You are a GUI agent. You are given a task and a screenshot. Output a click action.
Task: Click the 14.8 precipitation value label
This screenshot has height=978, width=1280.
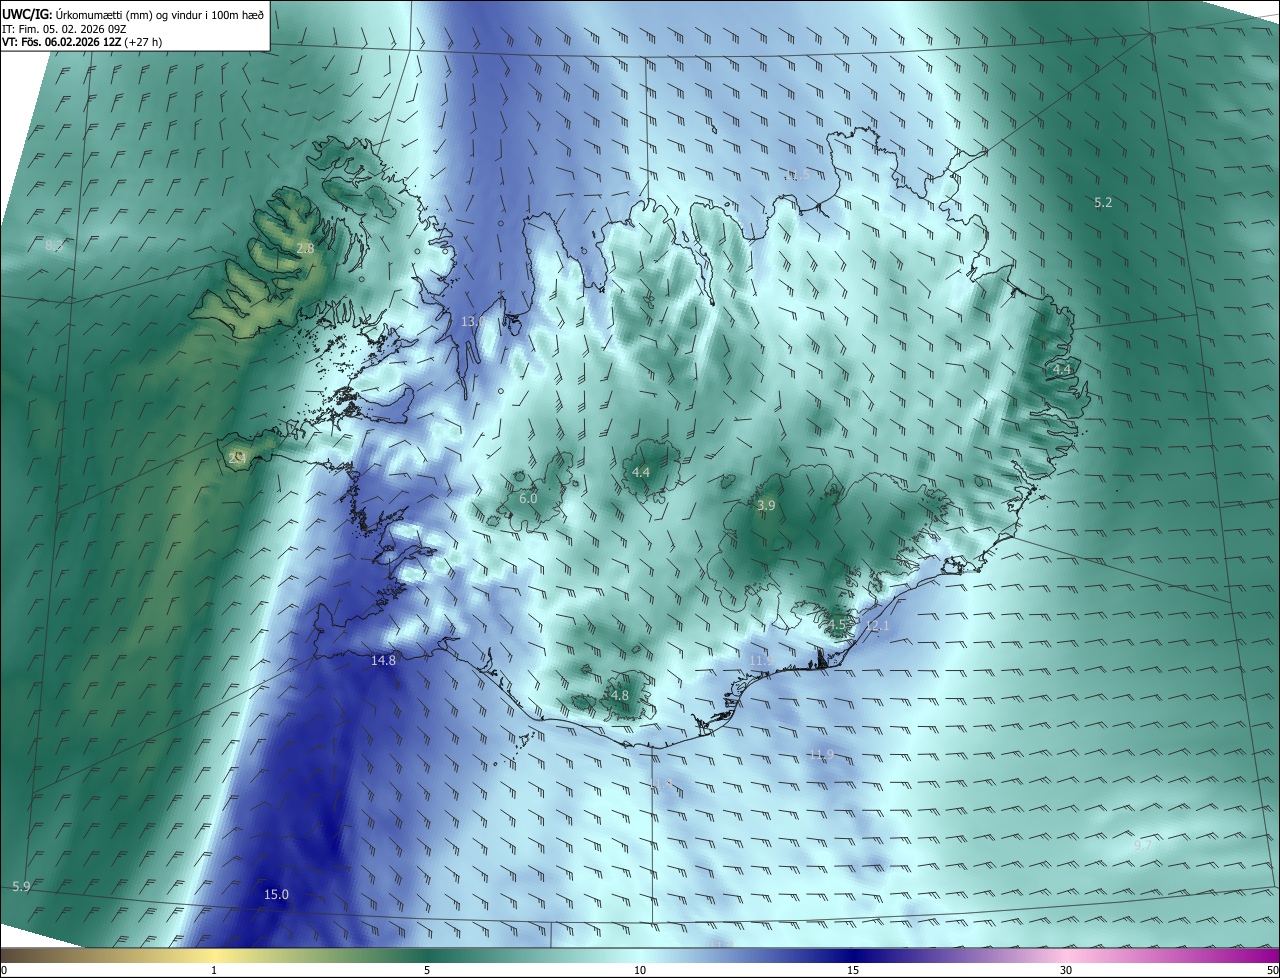pos(383,660)
